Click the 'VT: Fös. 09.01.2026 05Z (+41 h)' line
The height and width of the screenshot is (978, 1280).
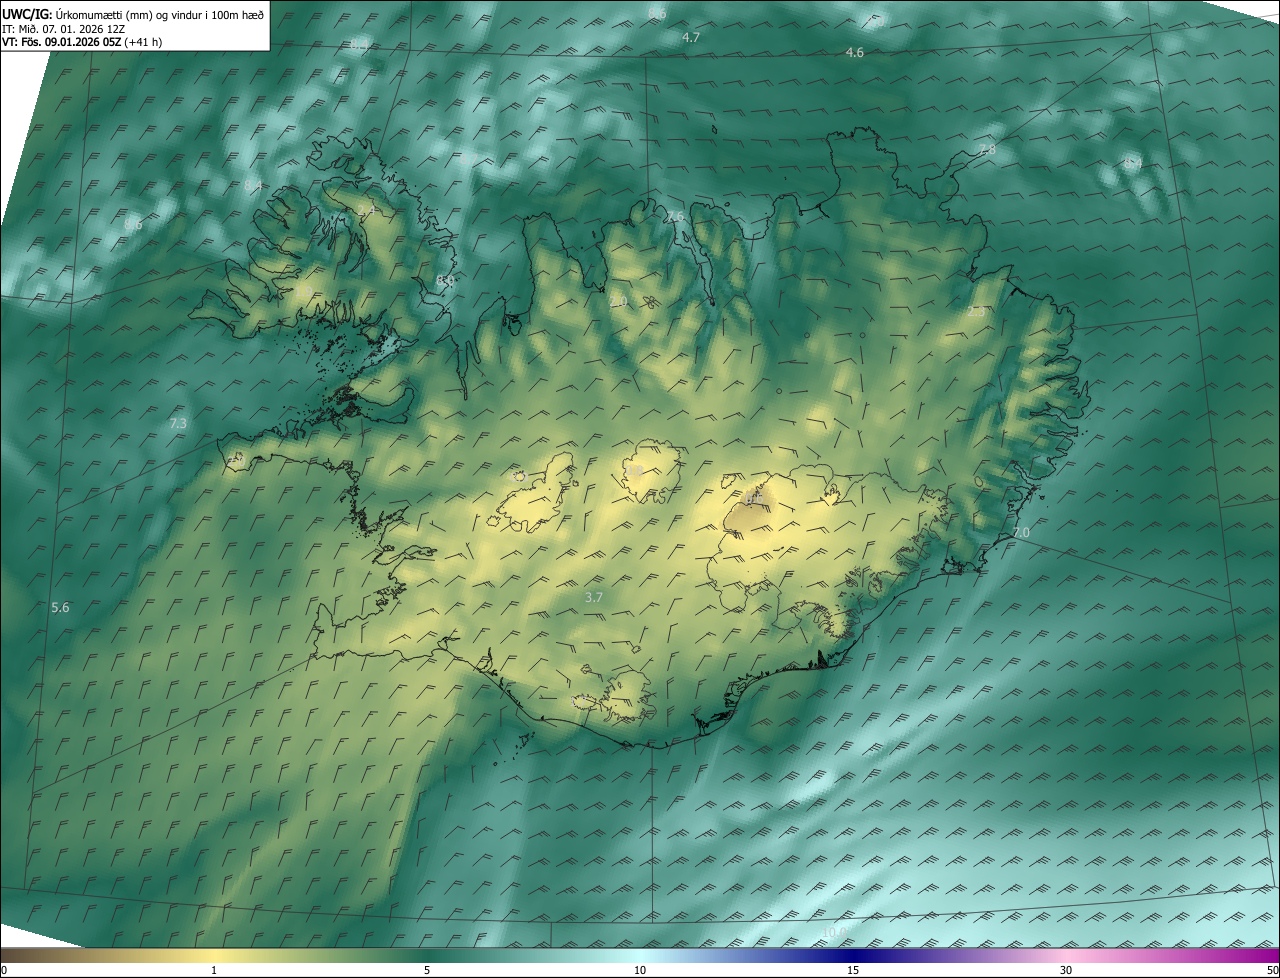(82, 42)
